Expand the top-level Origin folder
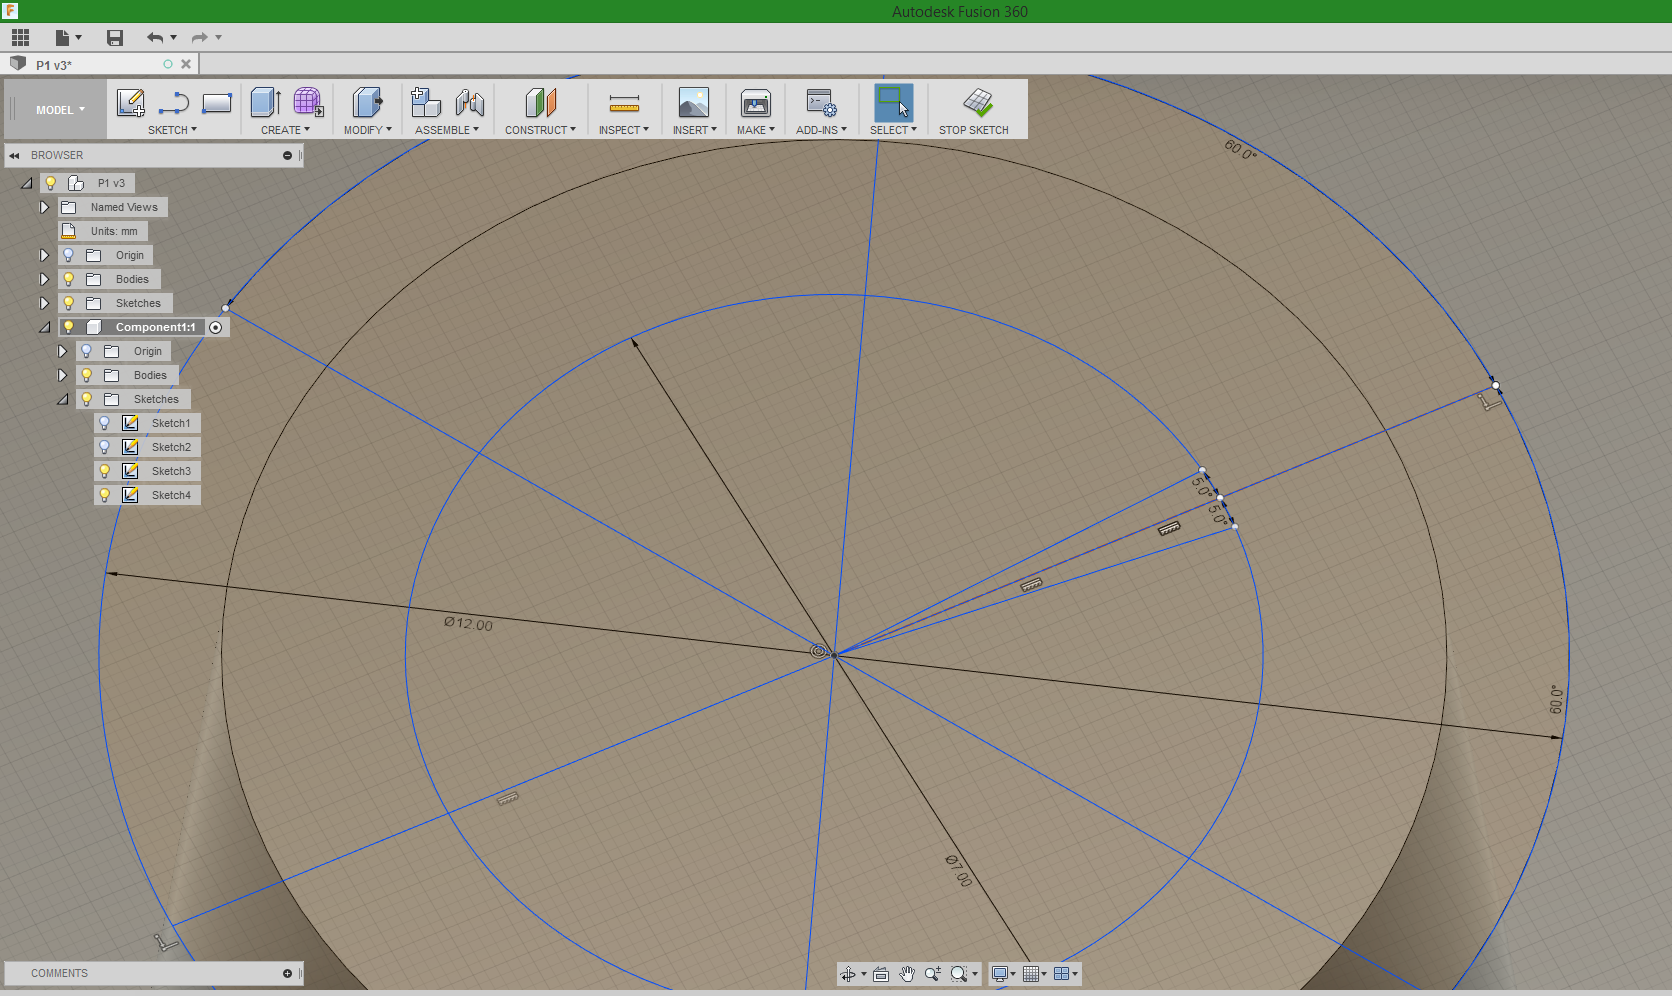 pyautogui.click(x=44, y=255)
